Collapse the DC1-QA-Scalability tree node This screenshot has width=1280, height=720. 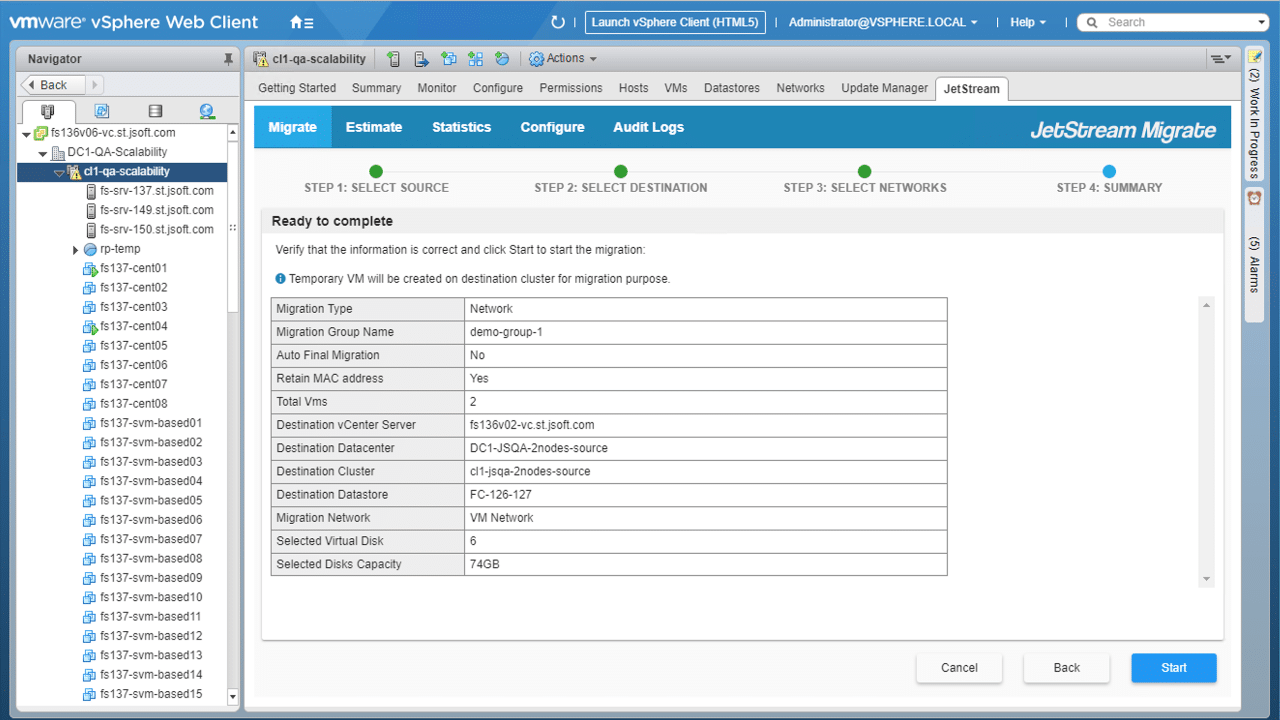[x=43, y=154]
